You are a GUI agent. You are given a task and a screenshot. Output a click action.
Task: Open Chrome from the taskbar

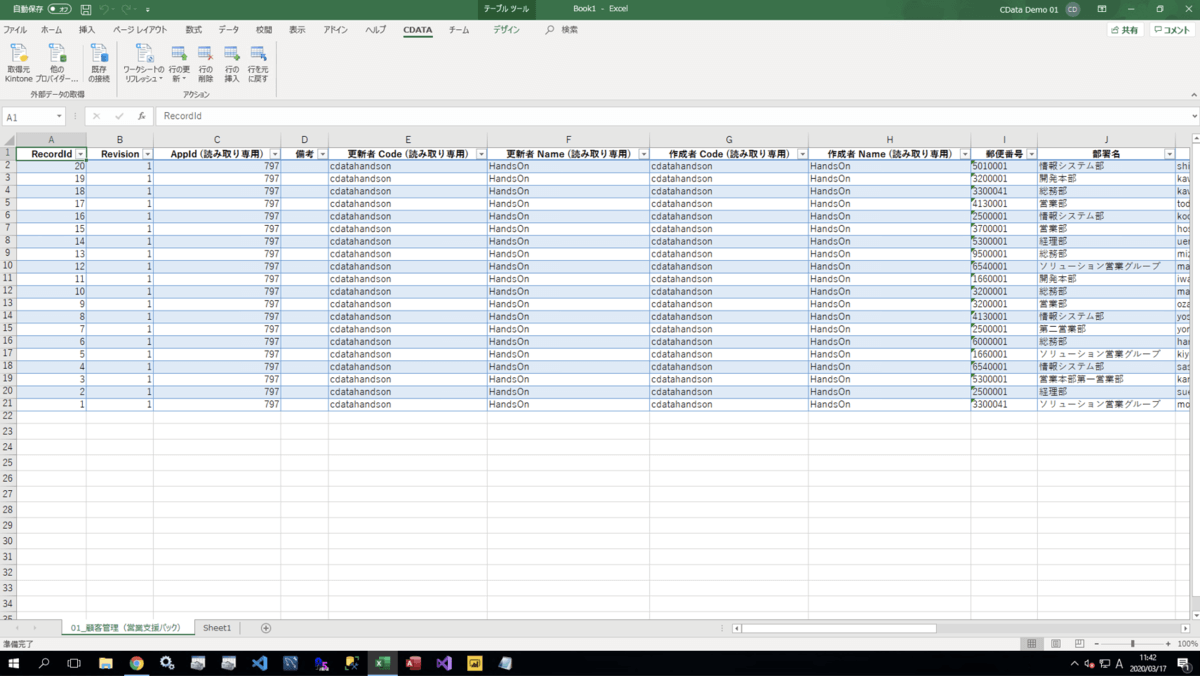(x=136, y=663)
